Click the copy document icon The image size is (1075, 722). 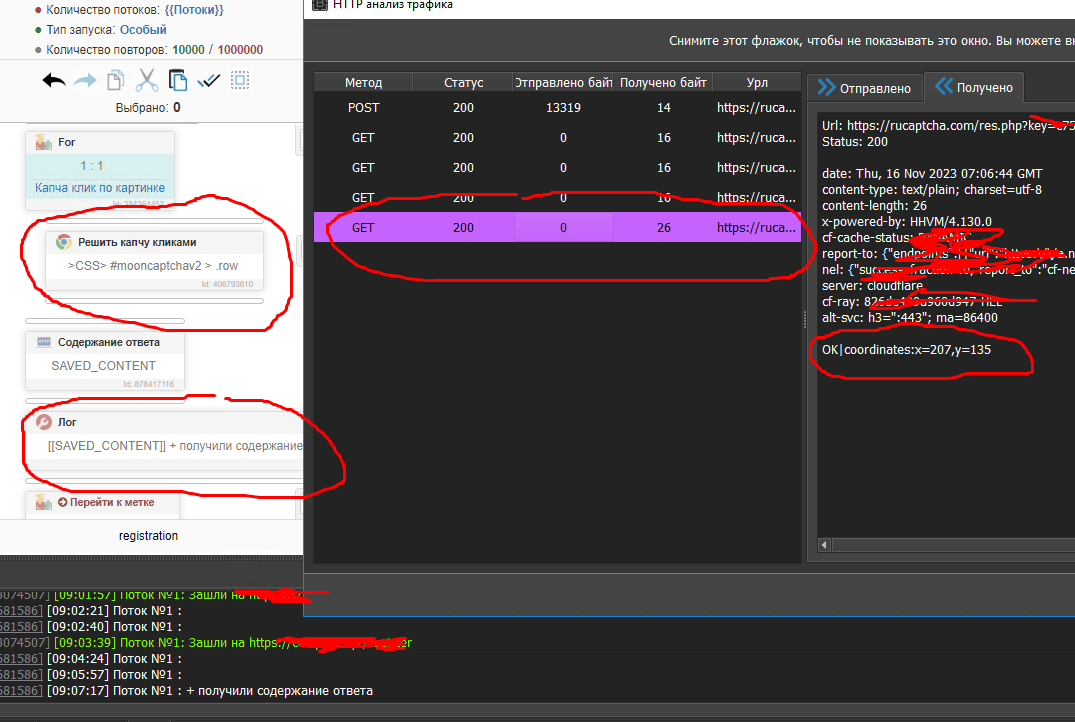[116, 81]
